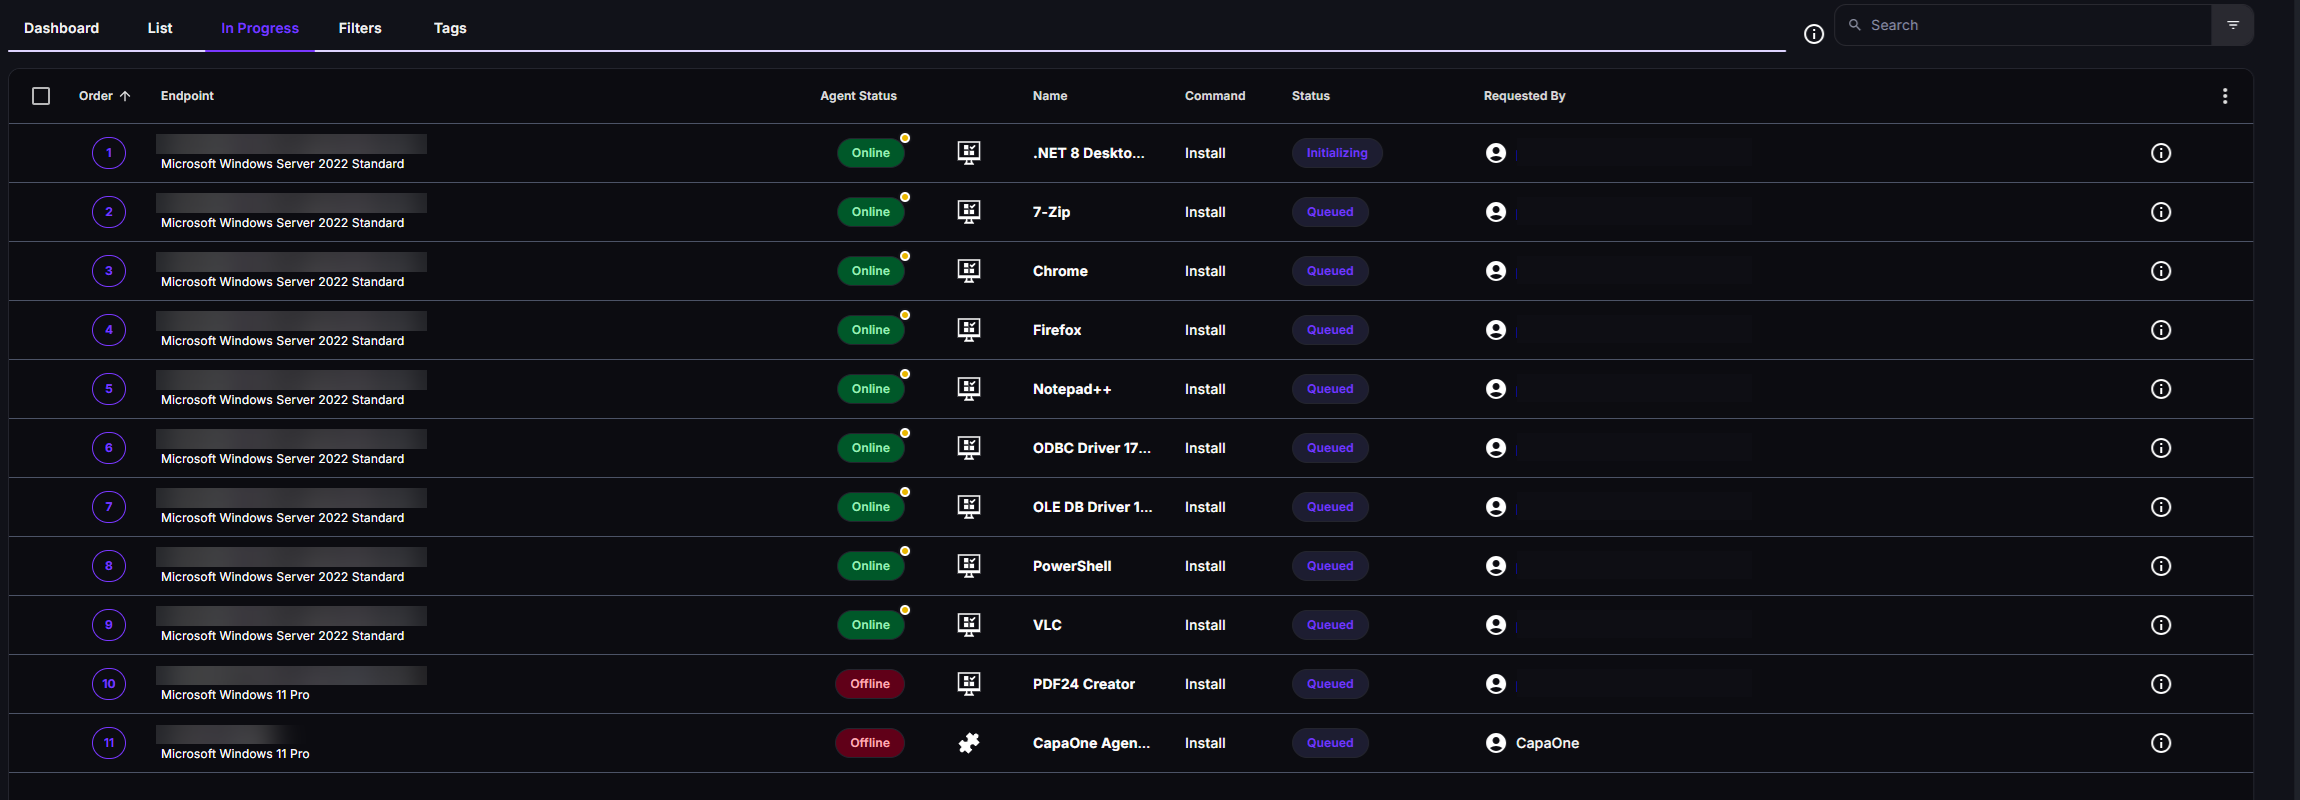This screenshot has height=800, width=2300.
Task: Open the info icon for the OLE DB Driver row
Action: point(2161,507)
